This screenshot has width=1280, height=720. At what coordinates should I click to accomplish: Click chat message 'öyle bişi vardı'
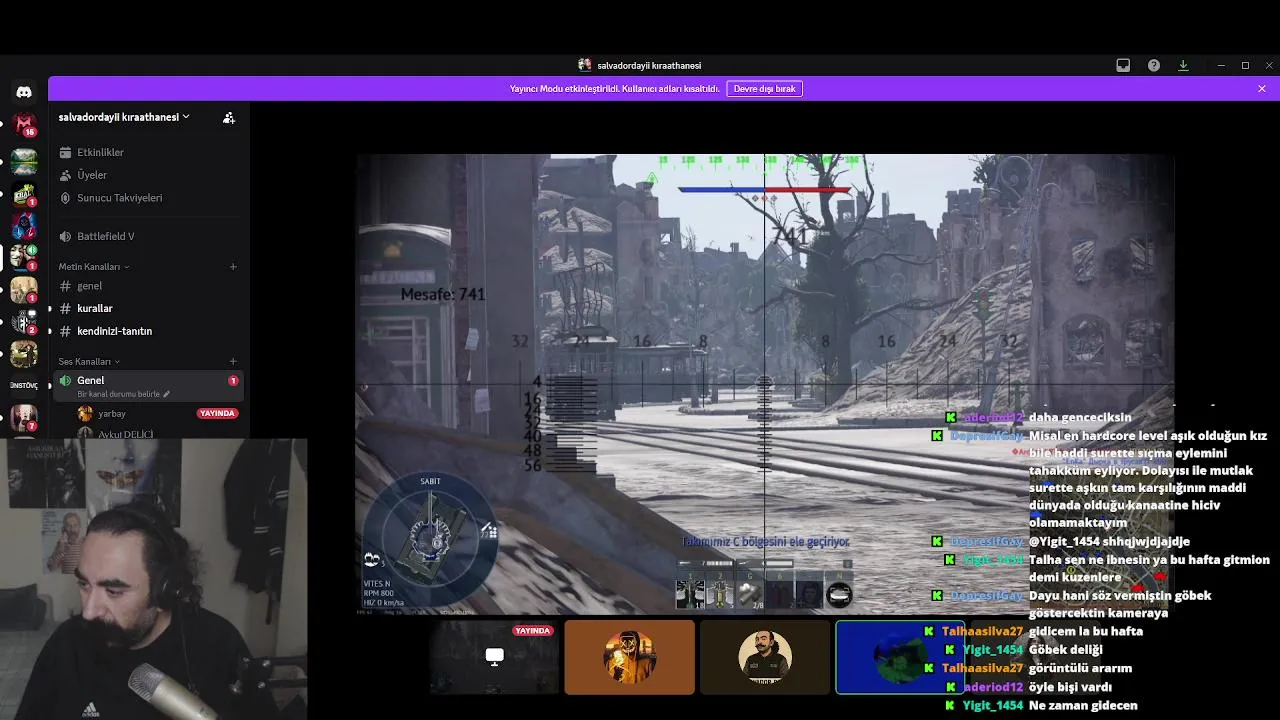(x=1070, y=687)
